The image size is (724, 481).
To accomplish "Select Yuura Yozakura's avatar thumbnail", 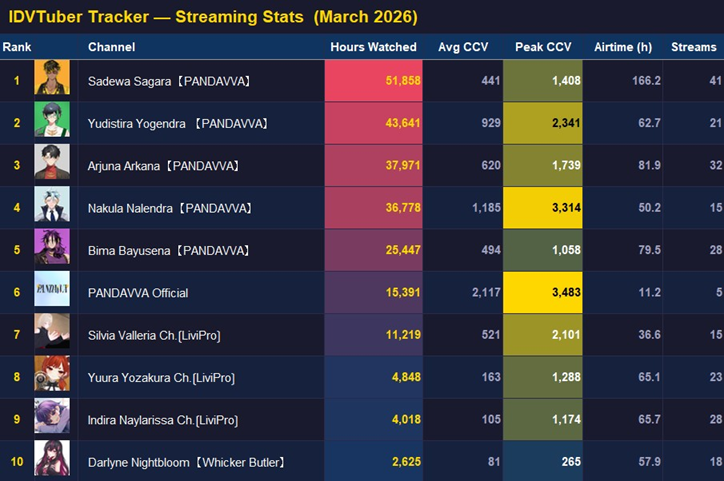I will pyautogui.click(x=52, y=373).
